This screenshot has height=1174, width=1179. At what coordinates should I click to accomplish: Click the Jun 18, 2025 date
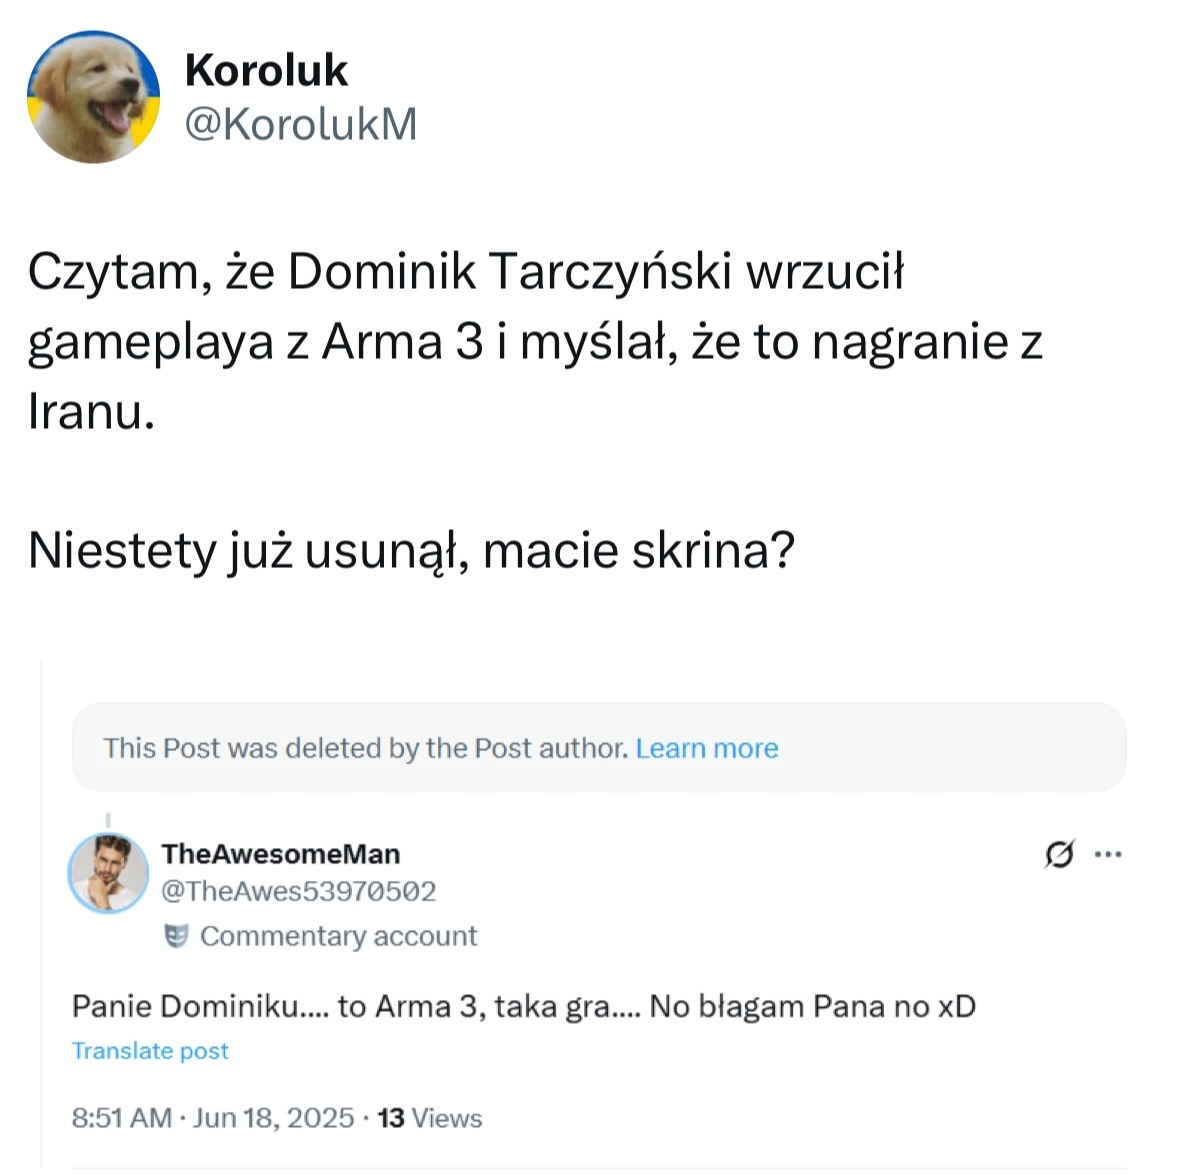pos(273,1117)
